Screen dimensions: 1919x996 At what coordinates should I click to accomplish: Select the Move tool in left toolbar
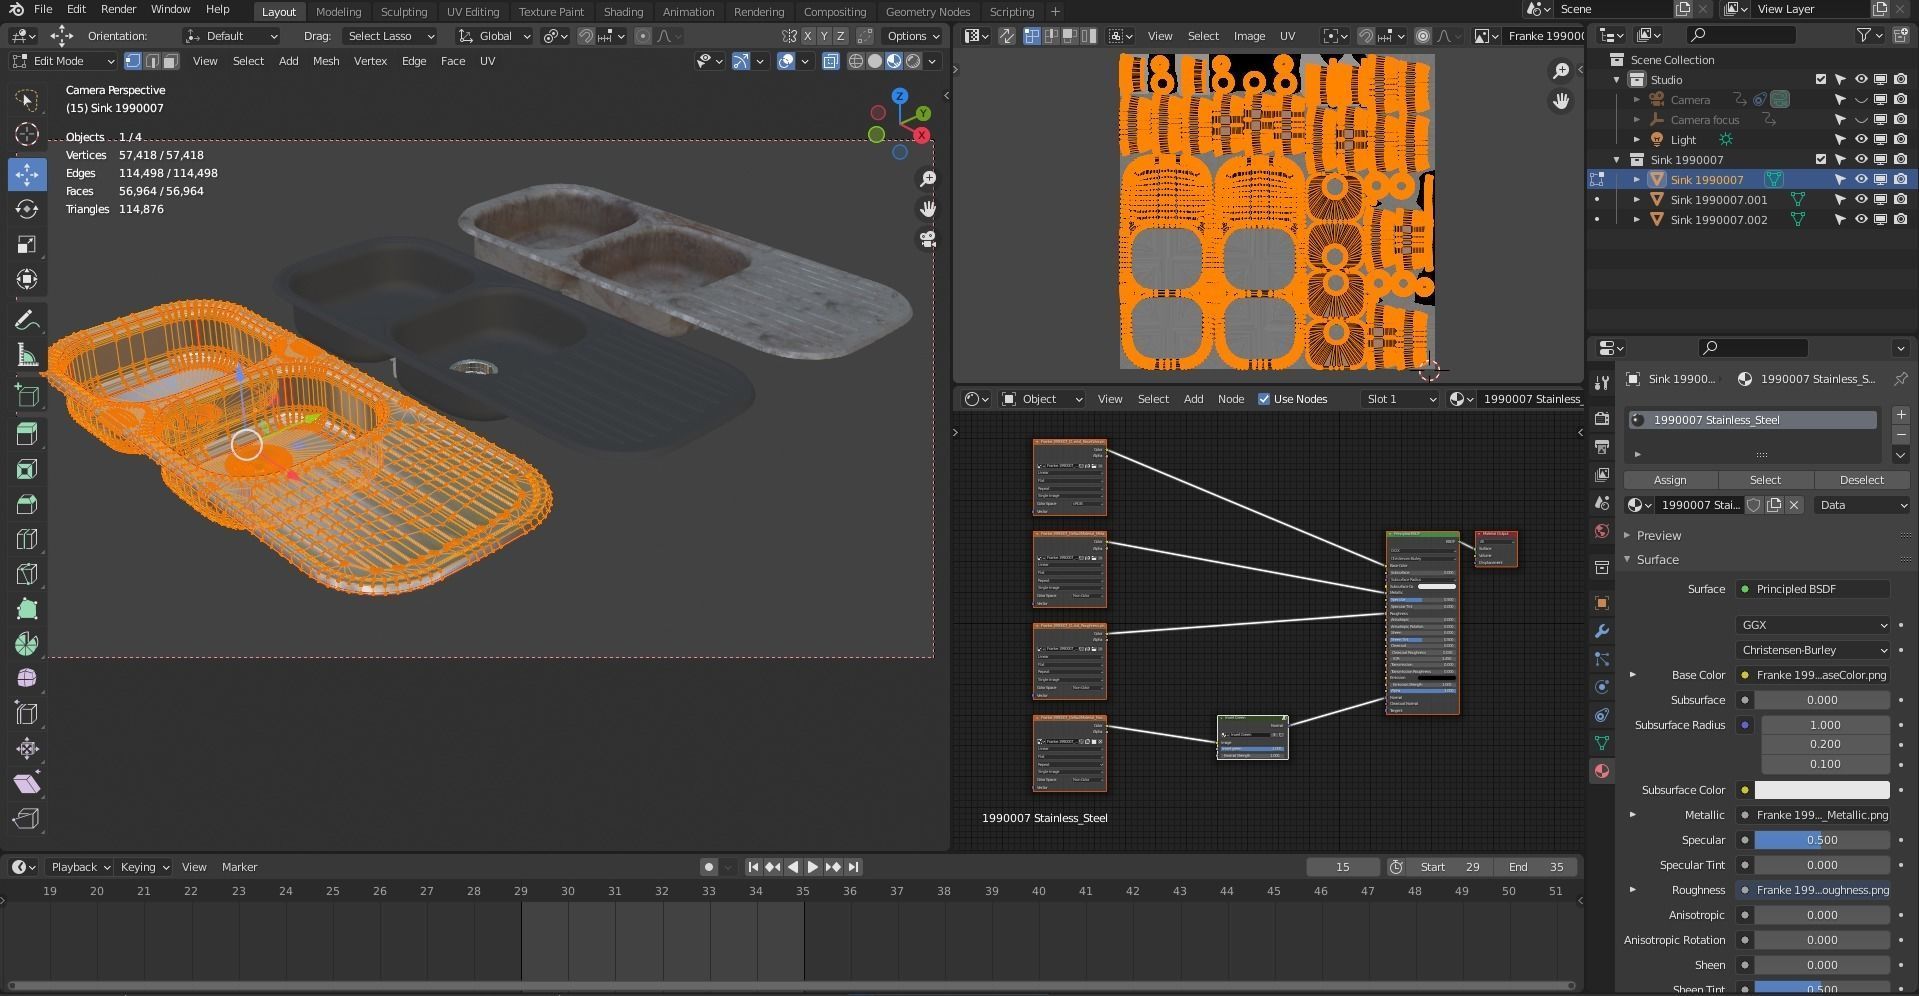coord(27,174)
